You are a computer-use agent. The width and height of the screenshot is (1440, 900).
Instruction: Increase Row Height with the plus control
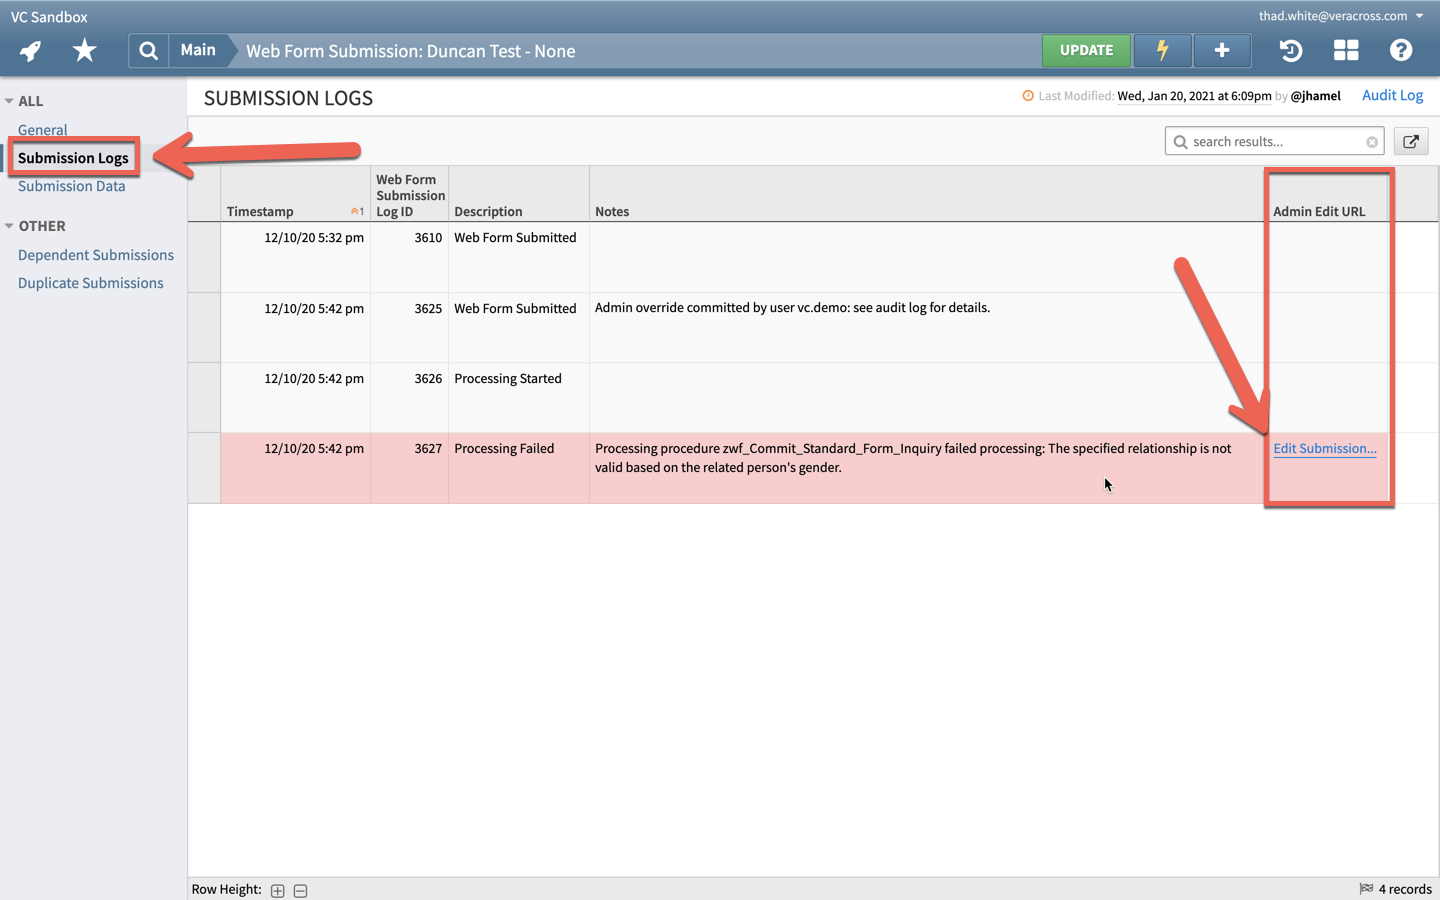(277, 890)
